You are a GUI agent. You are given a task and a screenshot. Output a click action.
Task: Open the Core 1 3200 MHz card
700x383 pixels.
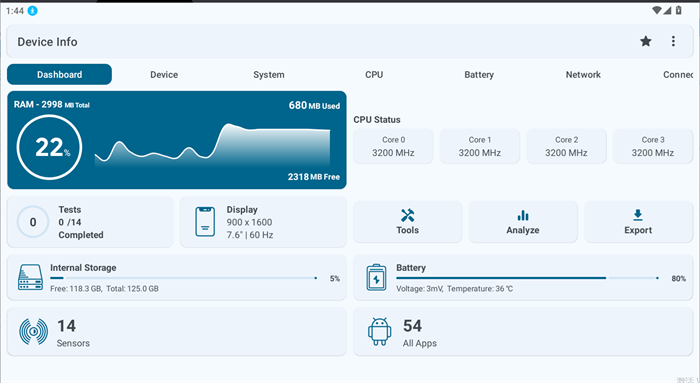point(480,146)
